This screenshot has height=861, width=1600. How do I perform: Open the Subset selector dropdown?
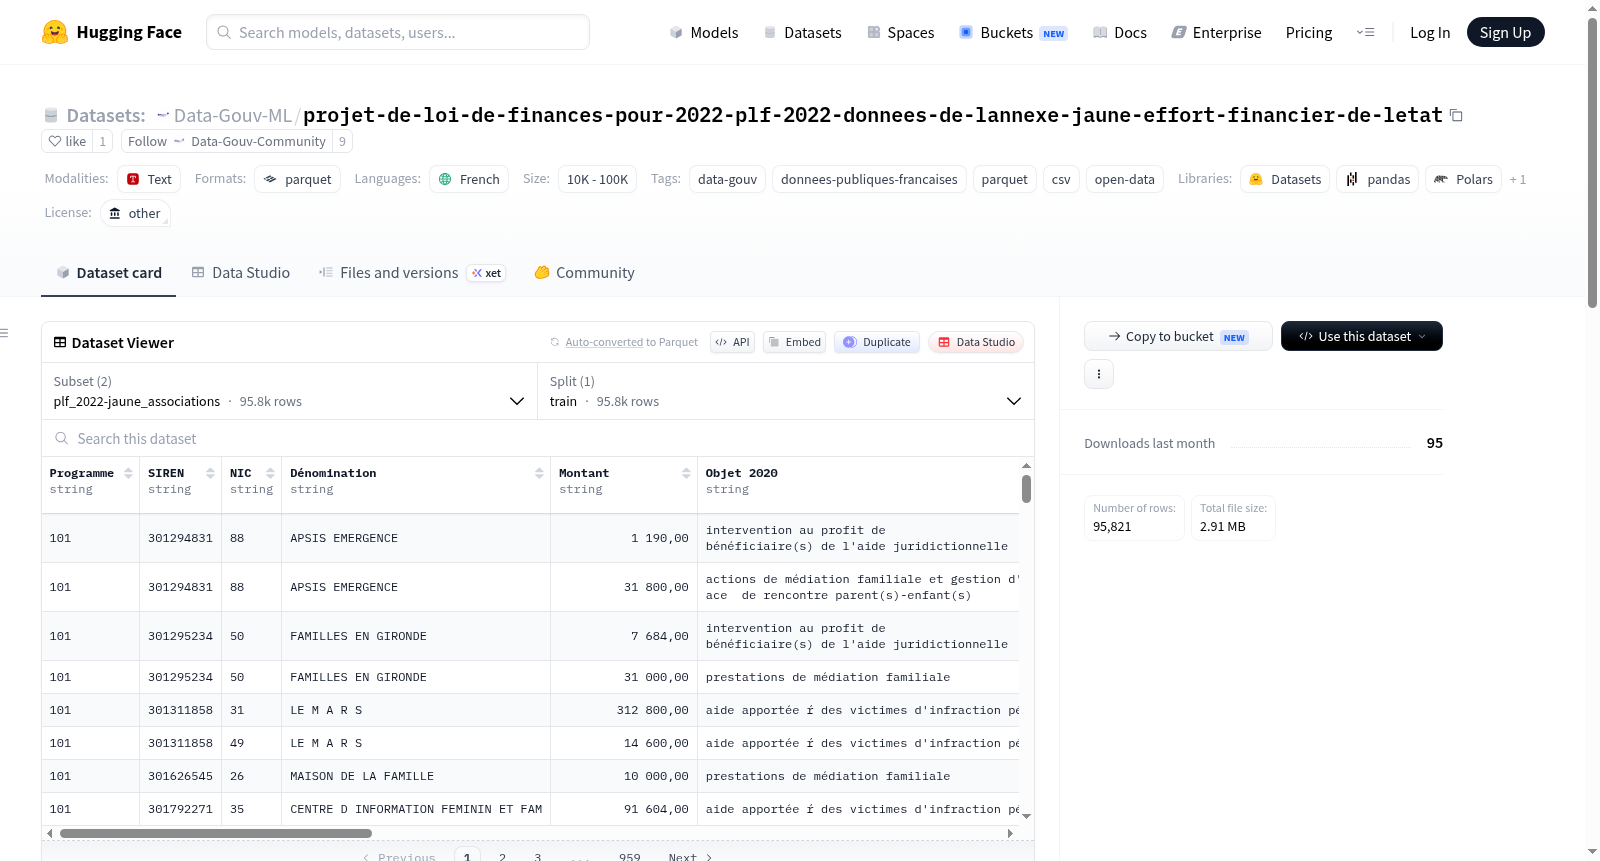pos(289,391)
